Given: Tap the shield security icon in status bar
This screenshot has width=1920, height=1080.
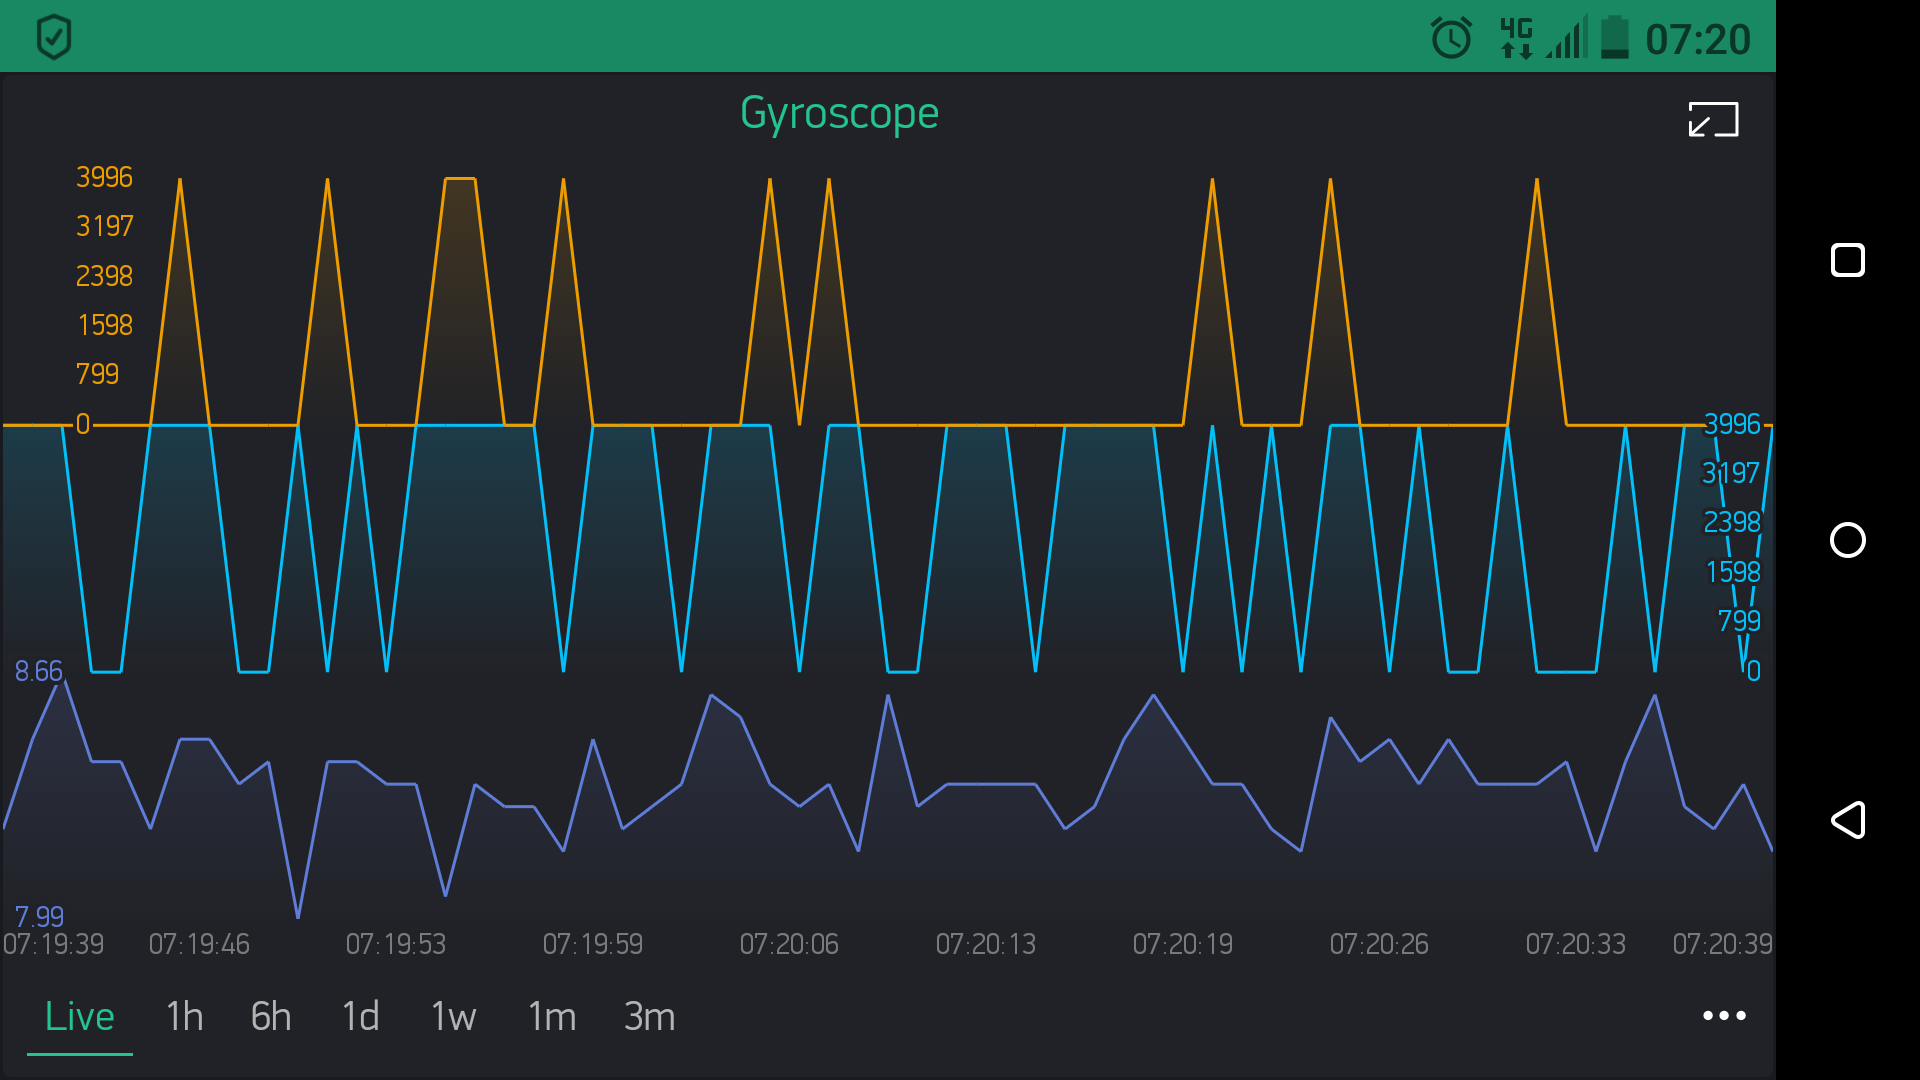Looking at the screenshot, I should pos(54,37).
